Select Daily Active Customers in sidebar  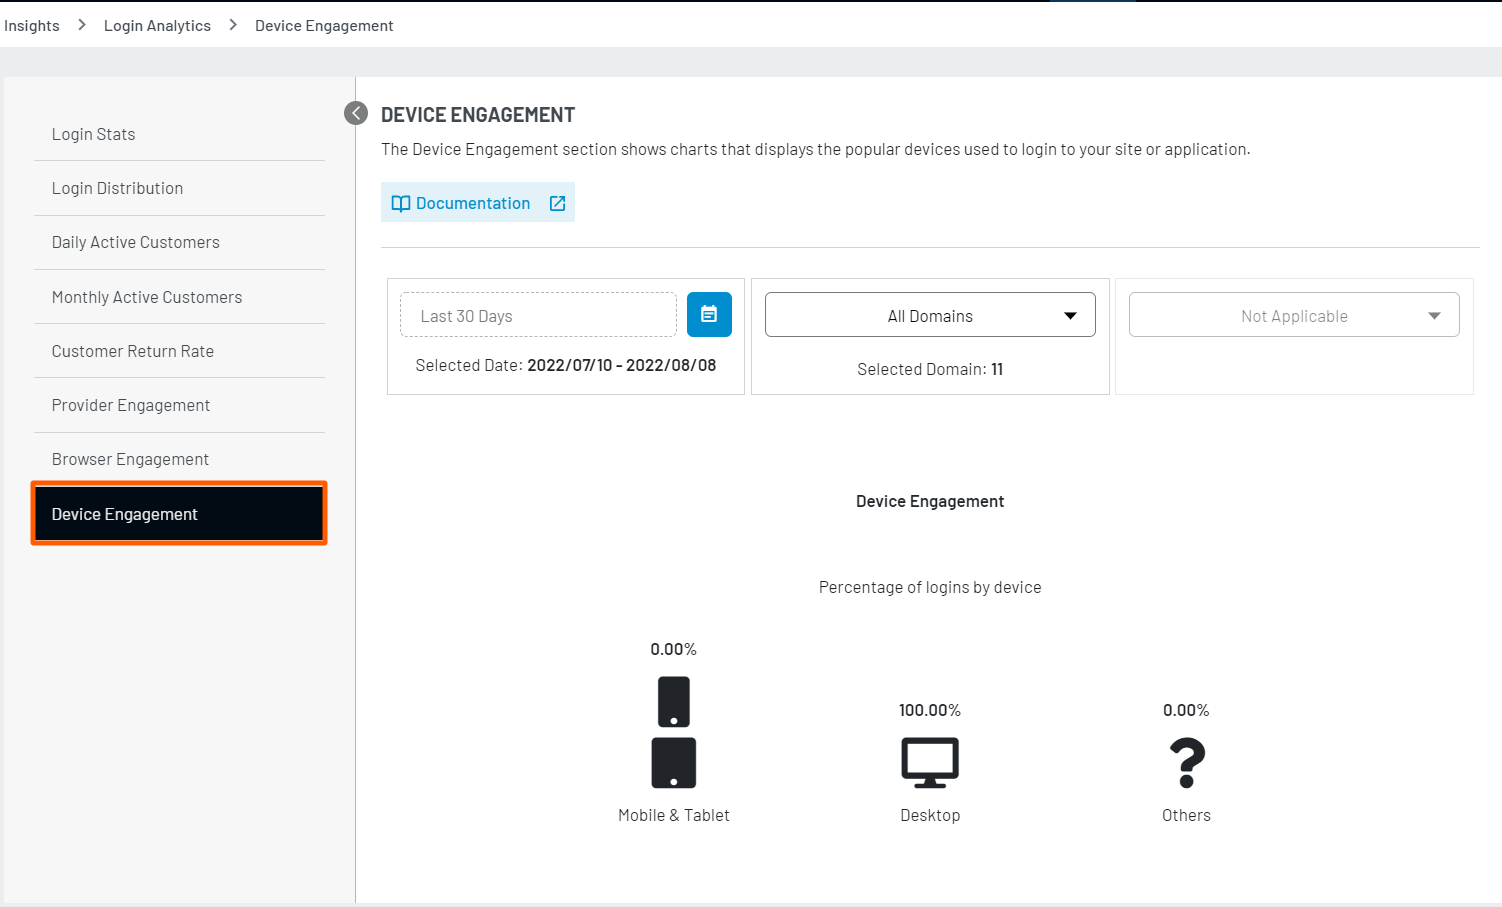pos(135,242)
